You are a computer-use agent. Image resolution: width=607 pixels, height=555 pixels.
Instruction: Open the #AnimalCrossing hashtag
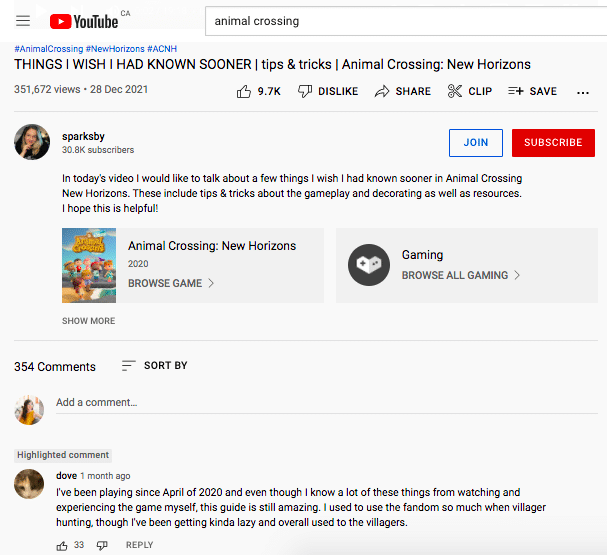(x=49, y=49)
